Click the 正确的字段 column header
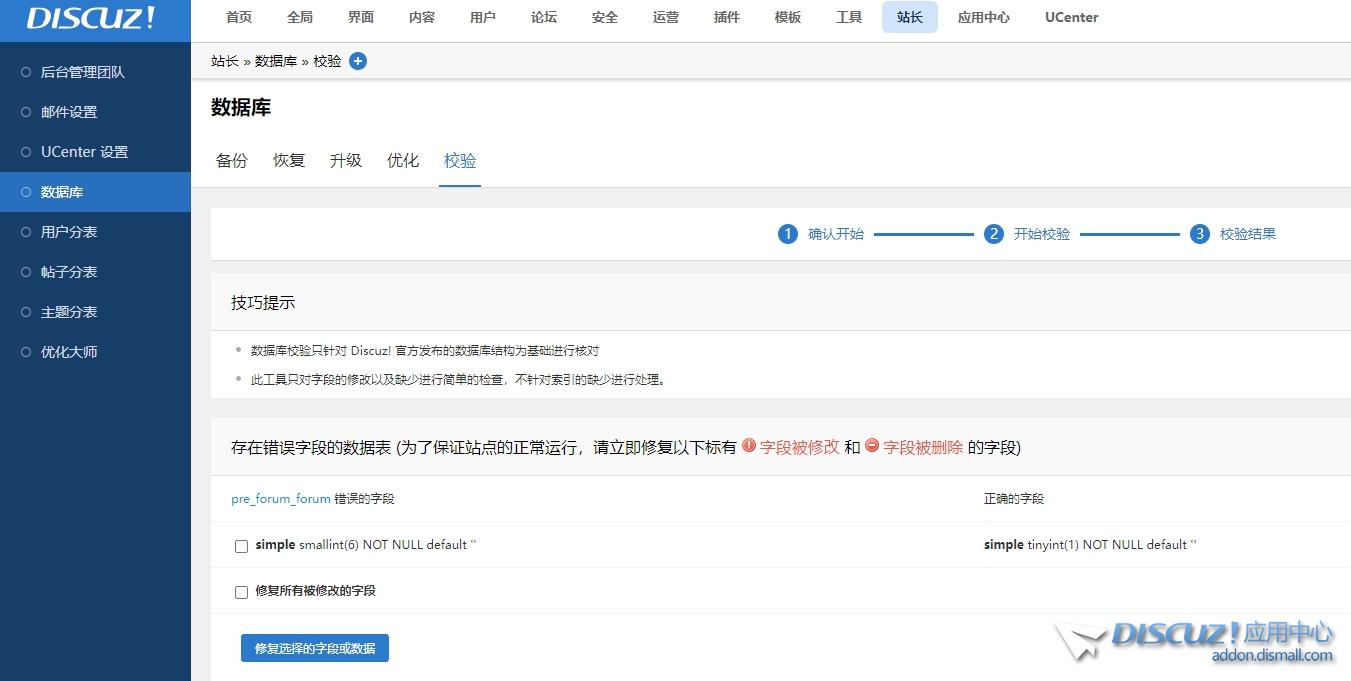This screenshot has height=681, width=1351. [x=1014, y=498]
